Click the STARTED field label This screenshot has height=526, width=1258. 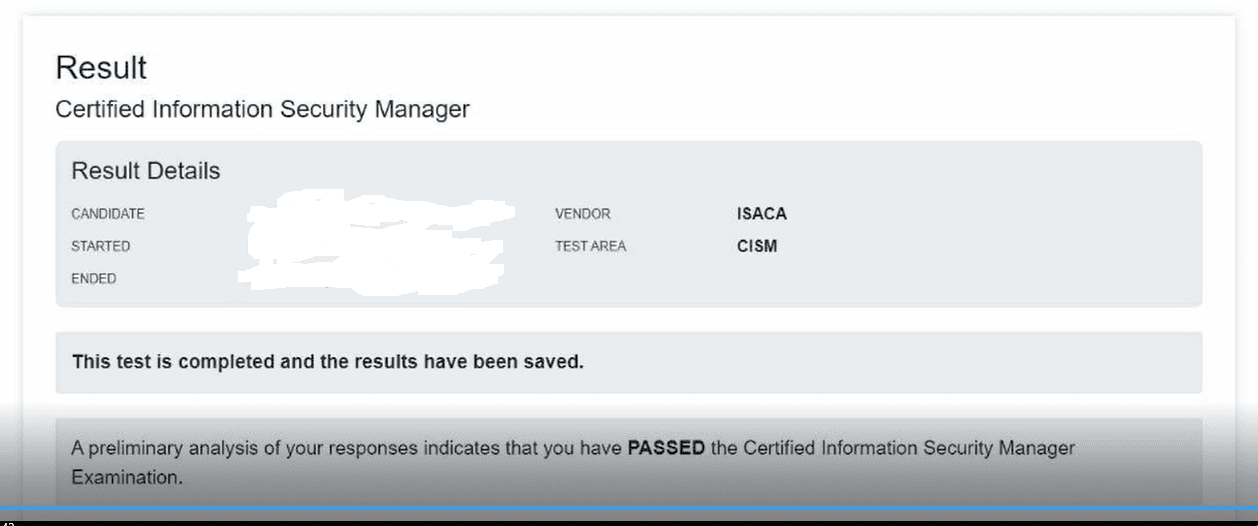(x=100, y=246)
